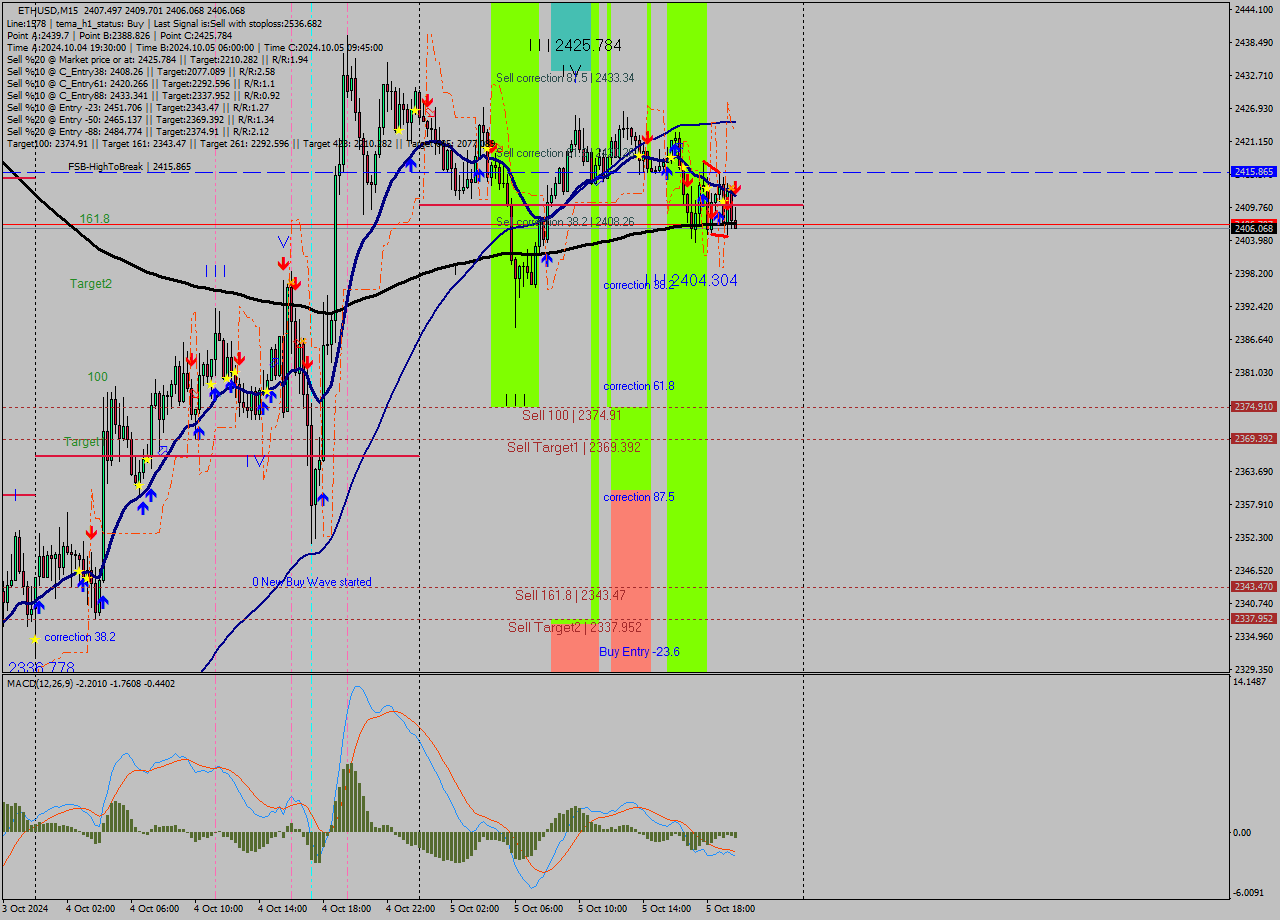Click the 2343.470 price axis tag
1280x920 pixels.
[x=1253, y=586]
